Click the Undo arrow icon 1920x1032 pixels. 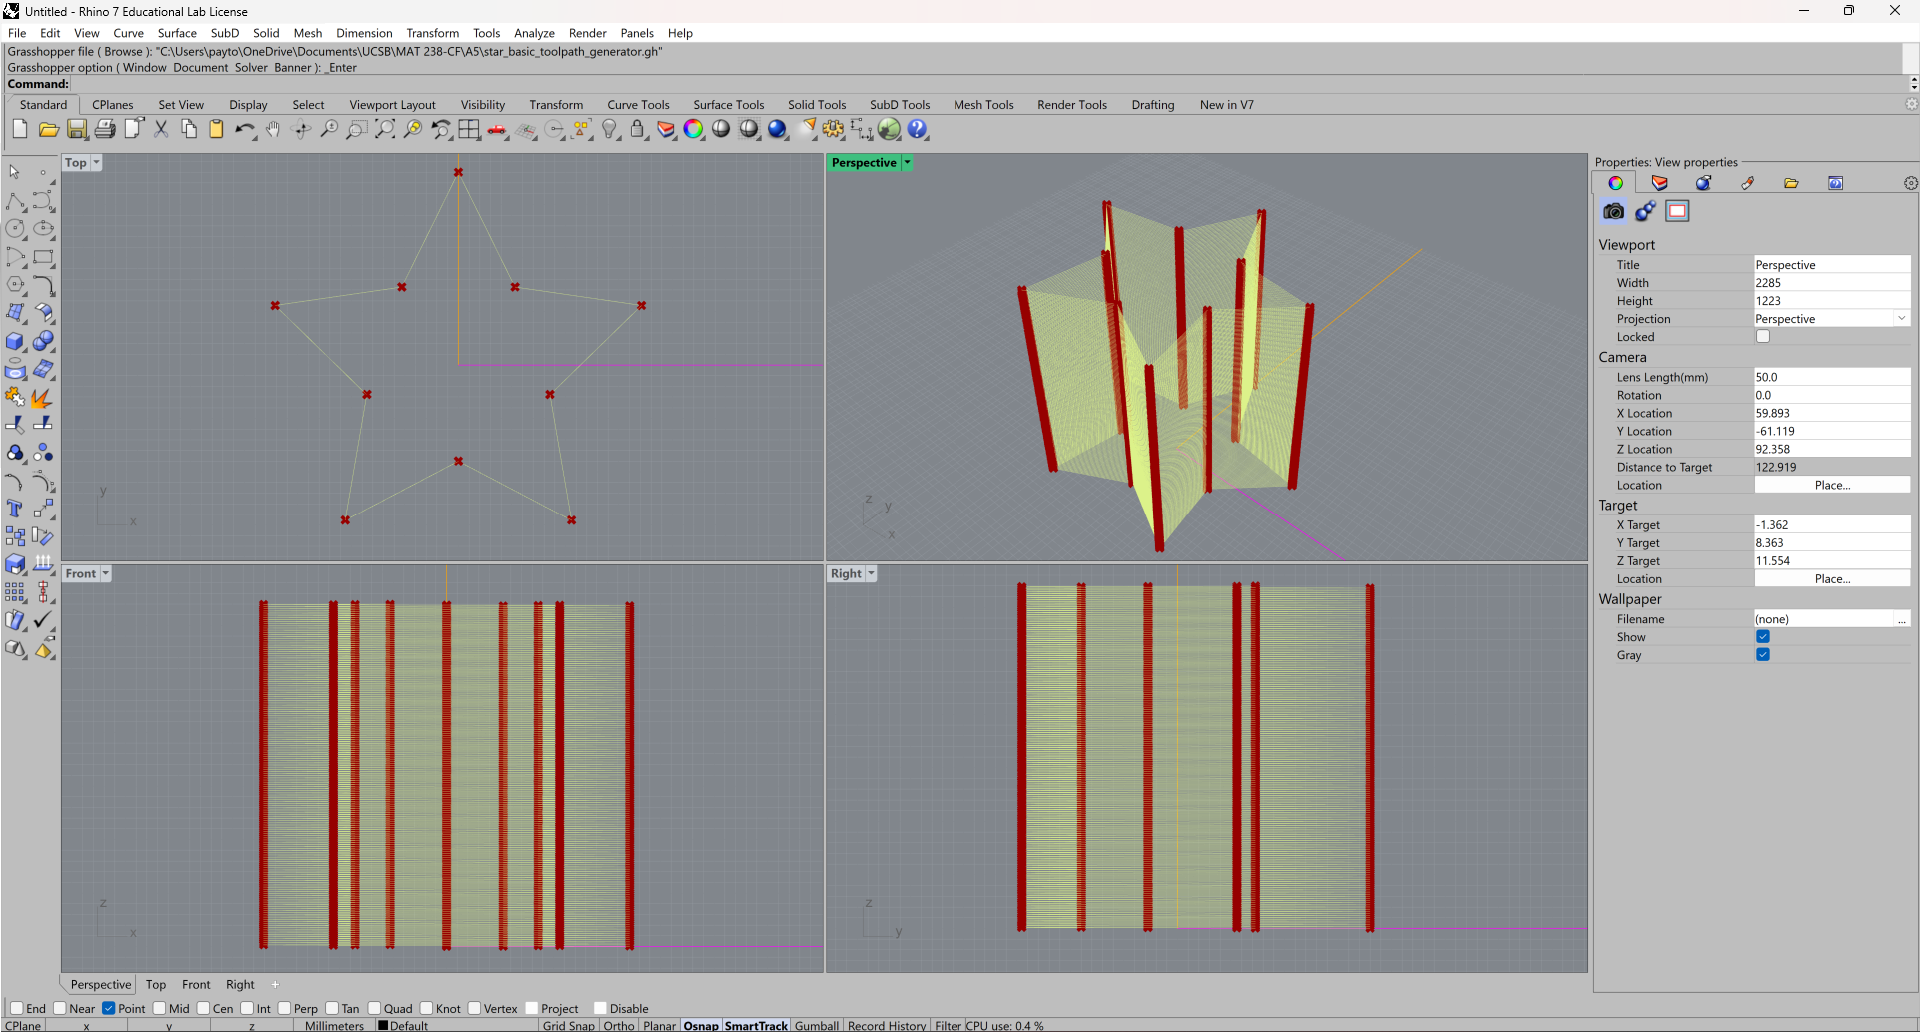pyautogui.click(x=245, y=129)
